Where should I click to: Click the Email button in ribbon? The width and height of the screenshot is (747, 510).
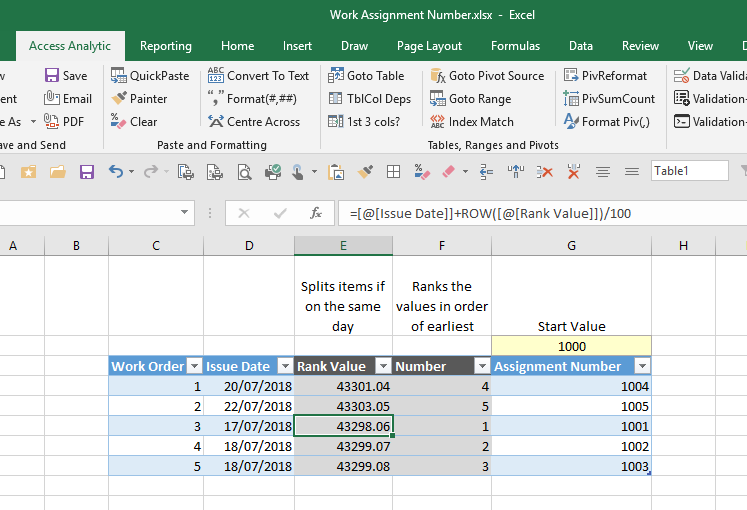(68, 99)
